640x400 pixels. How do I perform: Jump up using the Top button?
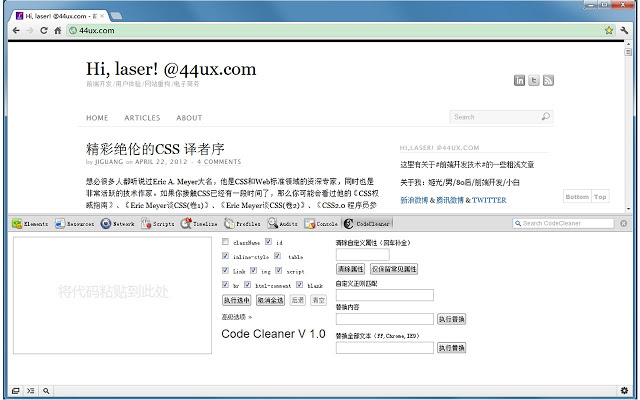(x=600, y=197)
